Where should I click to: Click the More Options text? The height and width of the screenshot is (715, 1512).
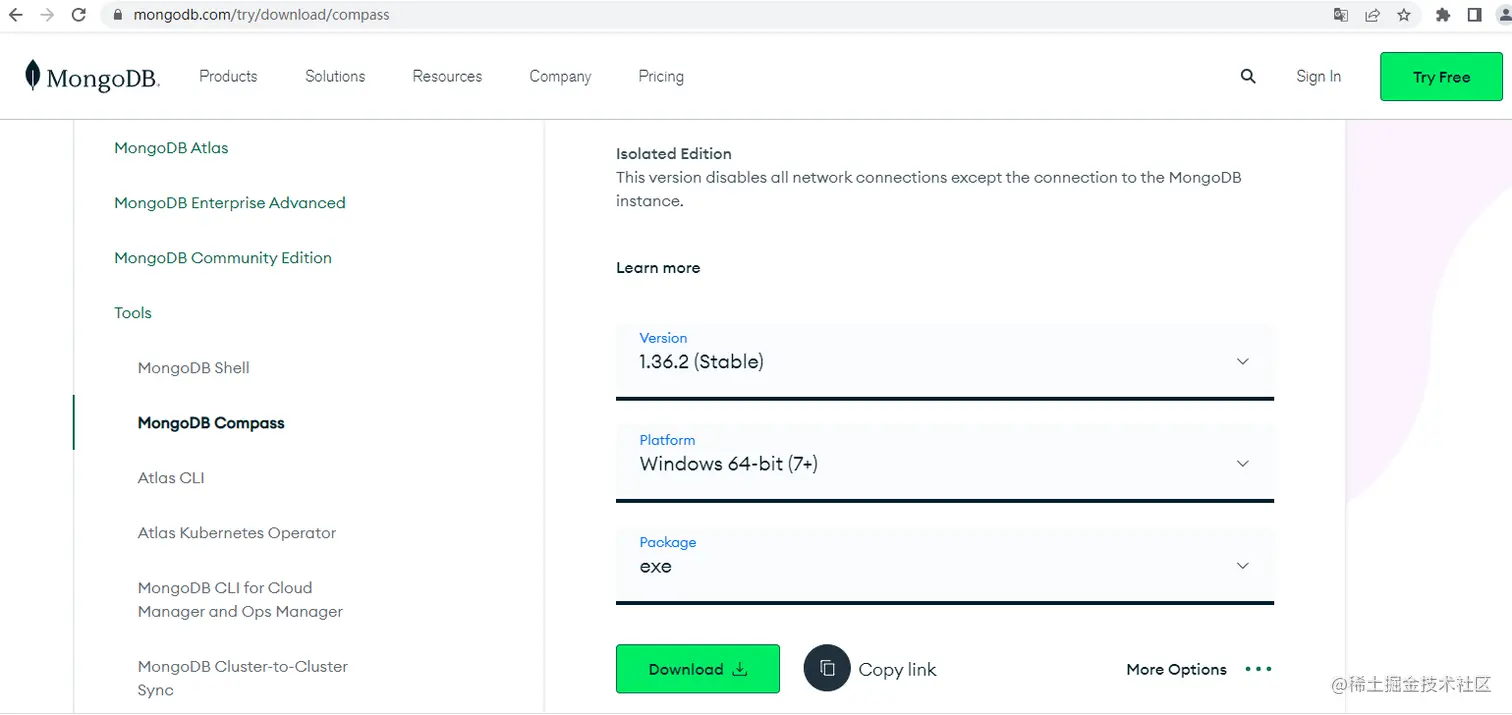(1176, 670)
